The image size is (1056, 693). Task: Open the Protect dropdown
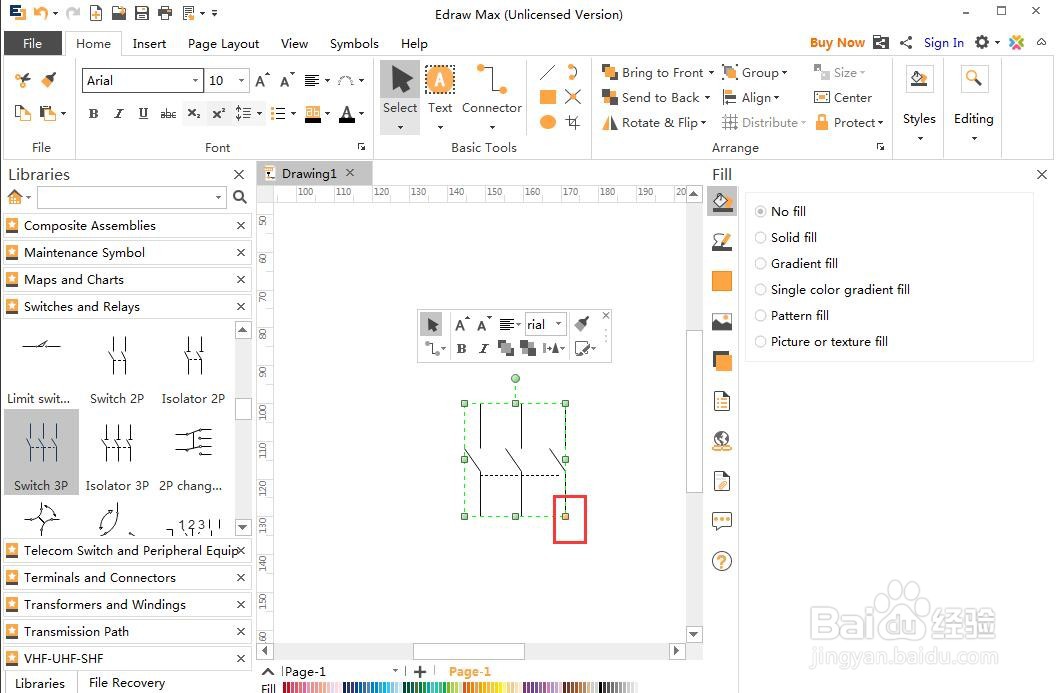[x=849, y=123]
